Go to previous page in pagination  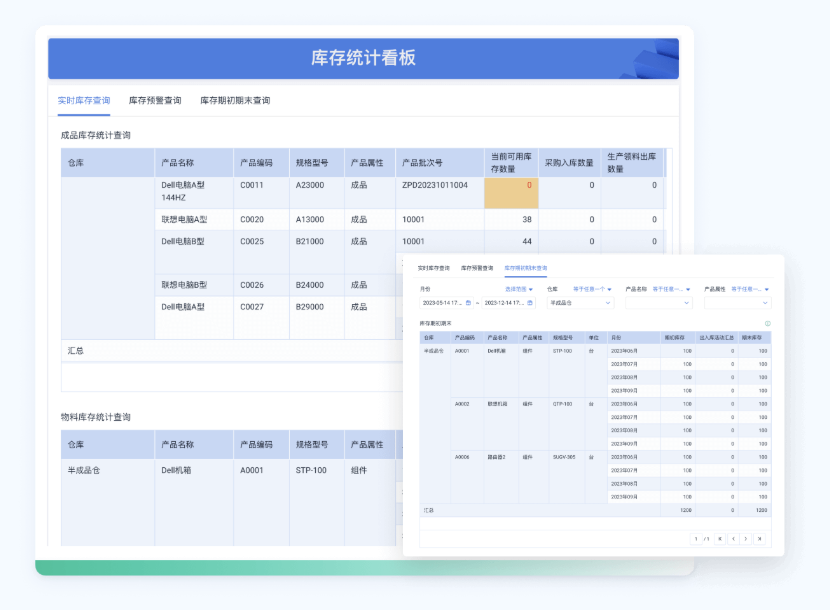pos(732,539)
